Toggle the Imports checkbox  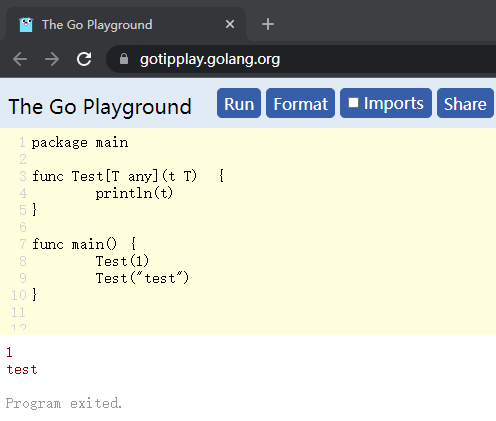point(353,103)
